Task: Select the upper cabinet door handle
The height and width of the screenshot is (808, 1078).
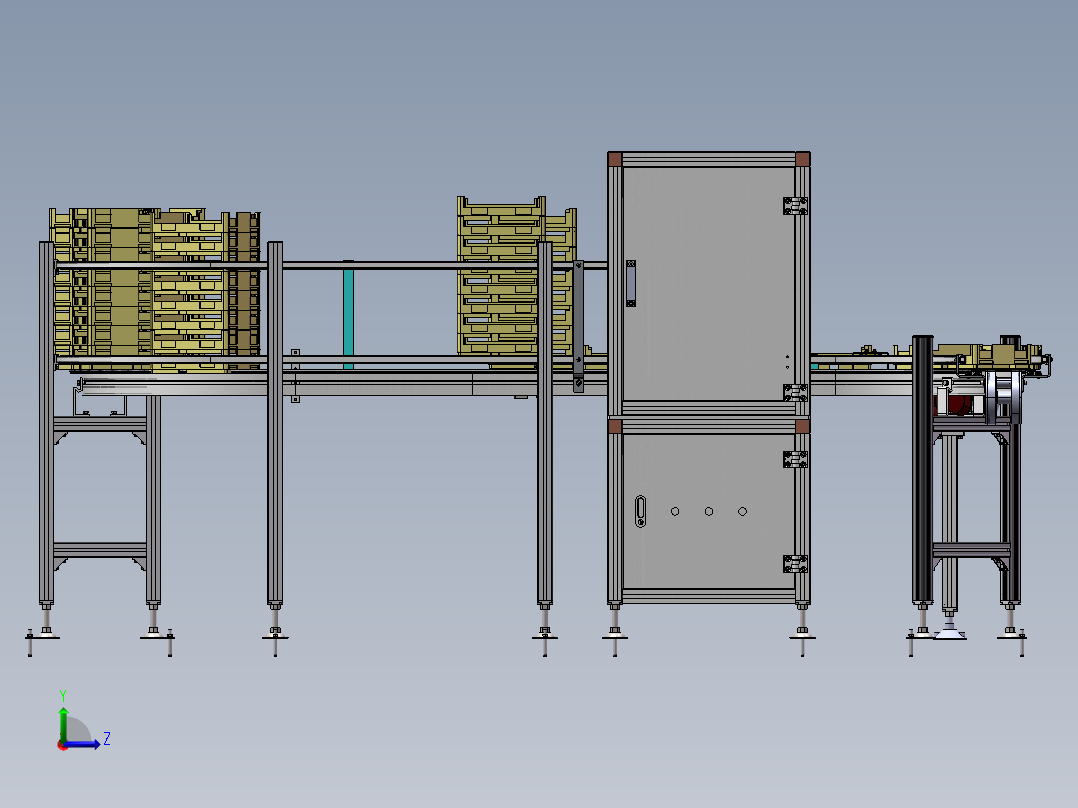Action: 630,283
